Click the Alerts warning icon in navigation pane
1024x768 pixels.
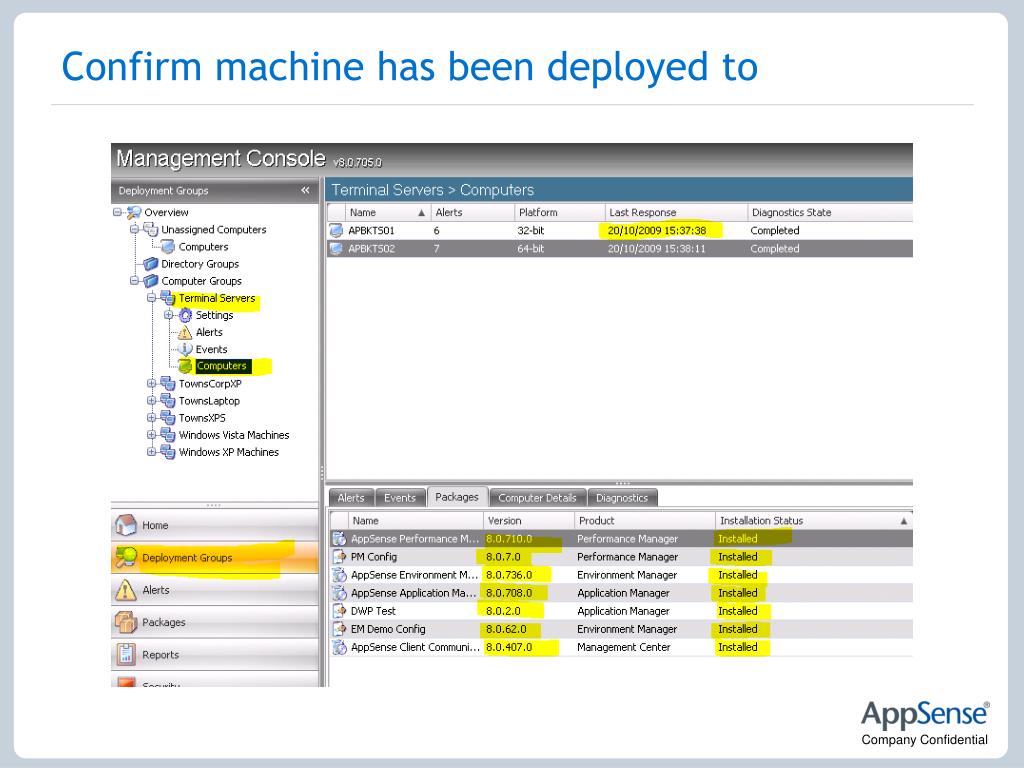click(125, 590)
